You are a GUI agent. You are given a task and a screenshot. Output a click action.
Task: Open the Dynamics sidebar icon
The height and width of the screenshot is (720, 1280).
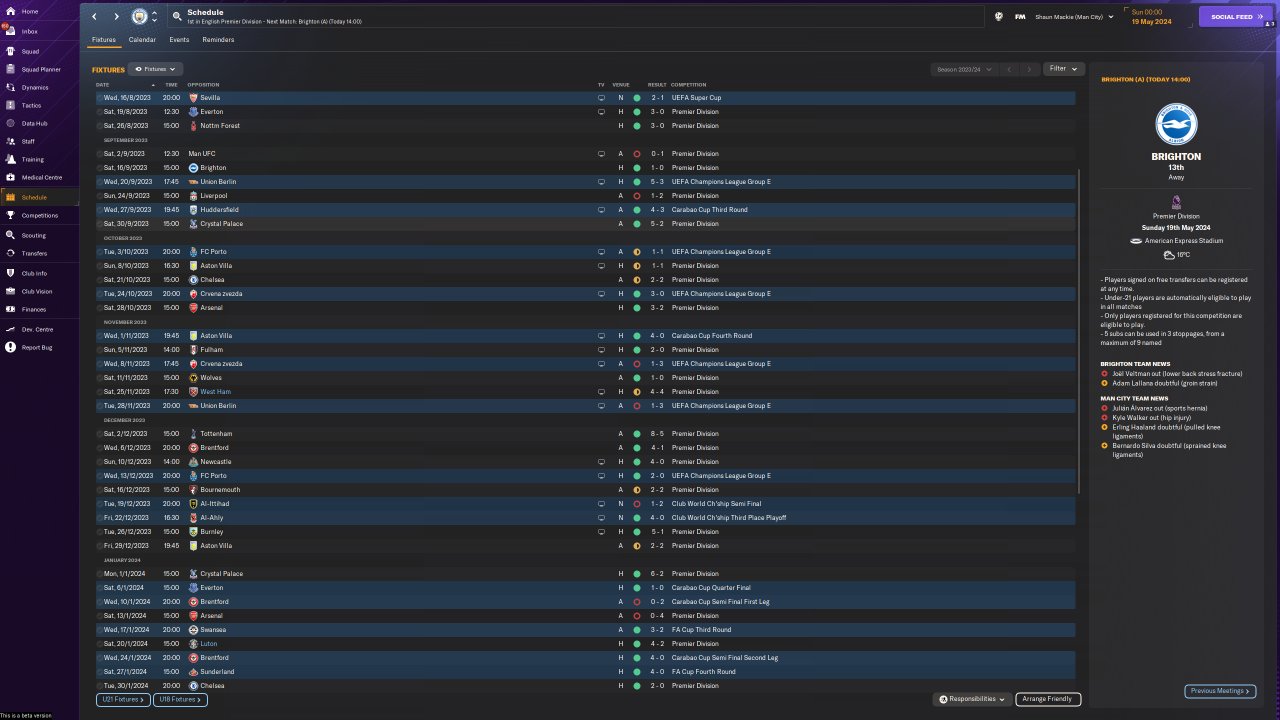click(11, 87)
